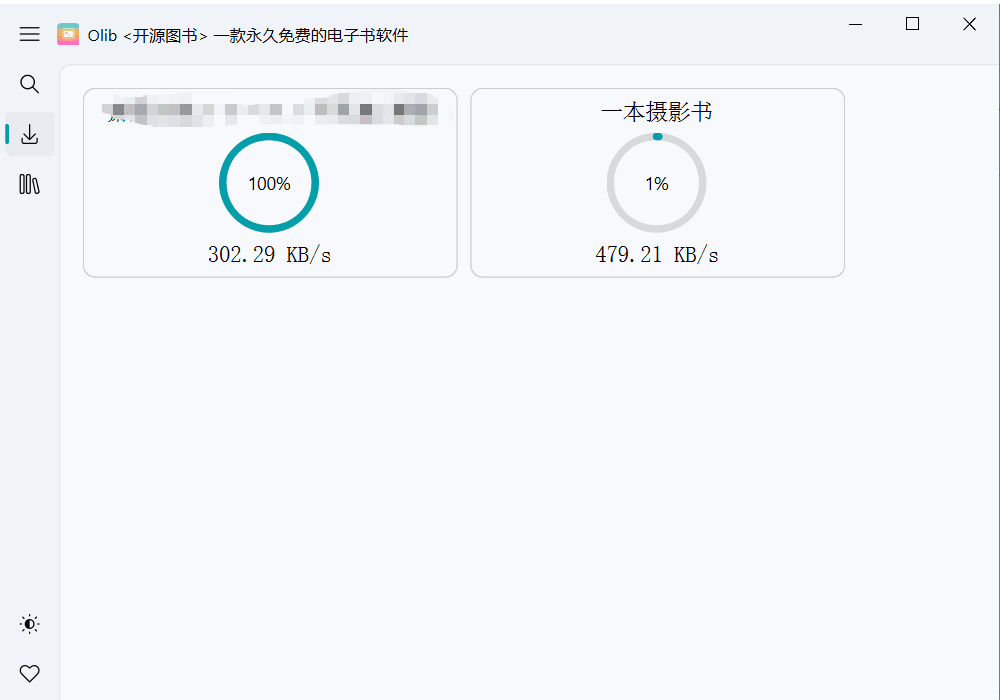Minimize the Olib window
Viewport: 1002px width, 700px height.
[855, 24]
